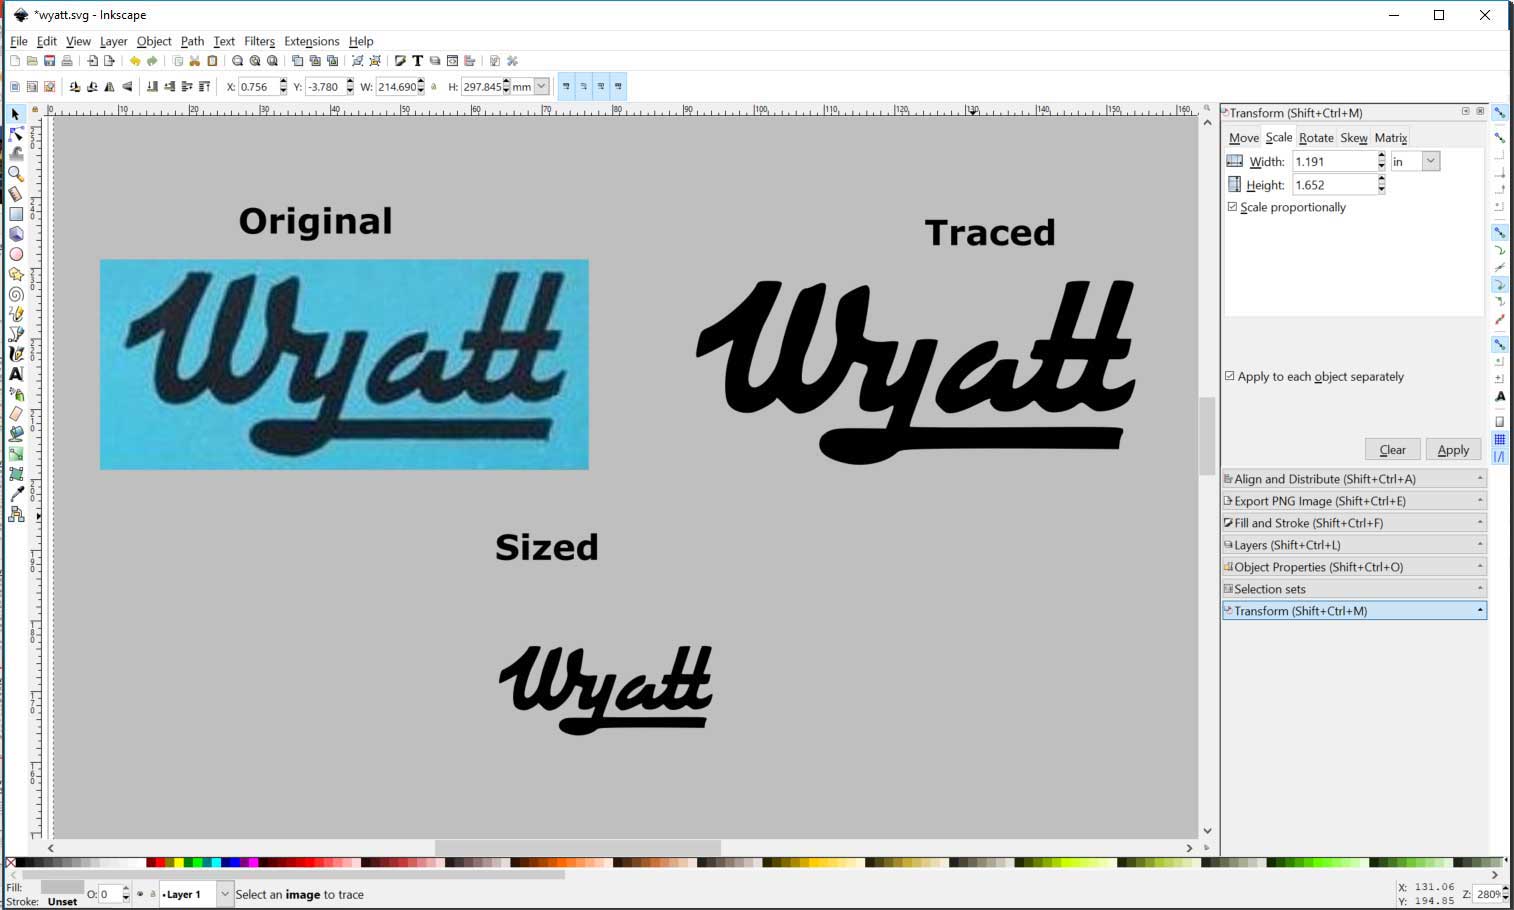Open Text and Font dialog icon

point(417,61)
